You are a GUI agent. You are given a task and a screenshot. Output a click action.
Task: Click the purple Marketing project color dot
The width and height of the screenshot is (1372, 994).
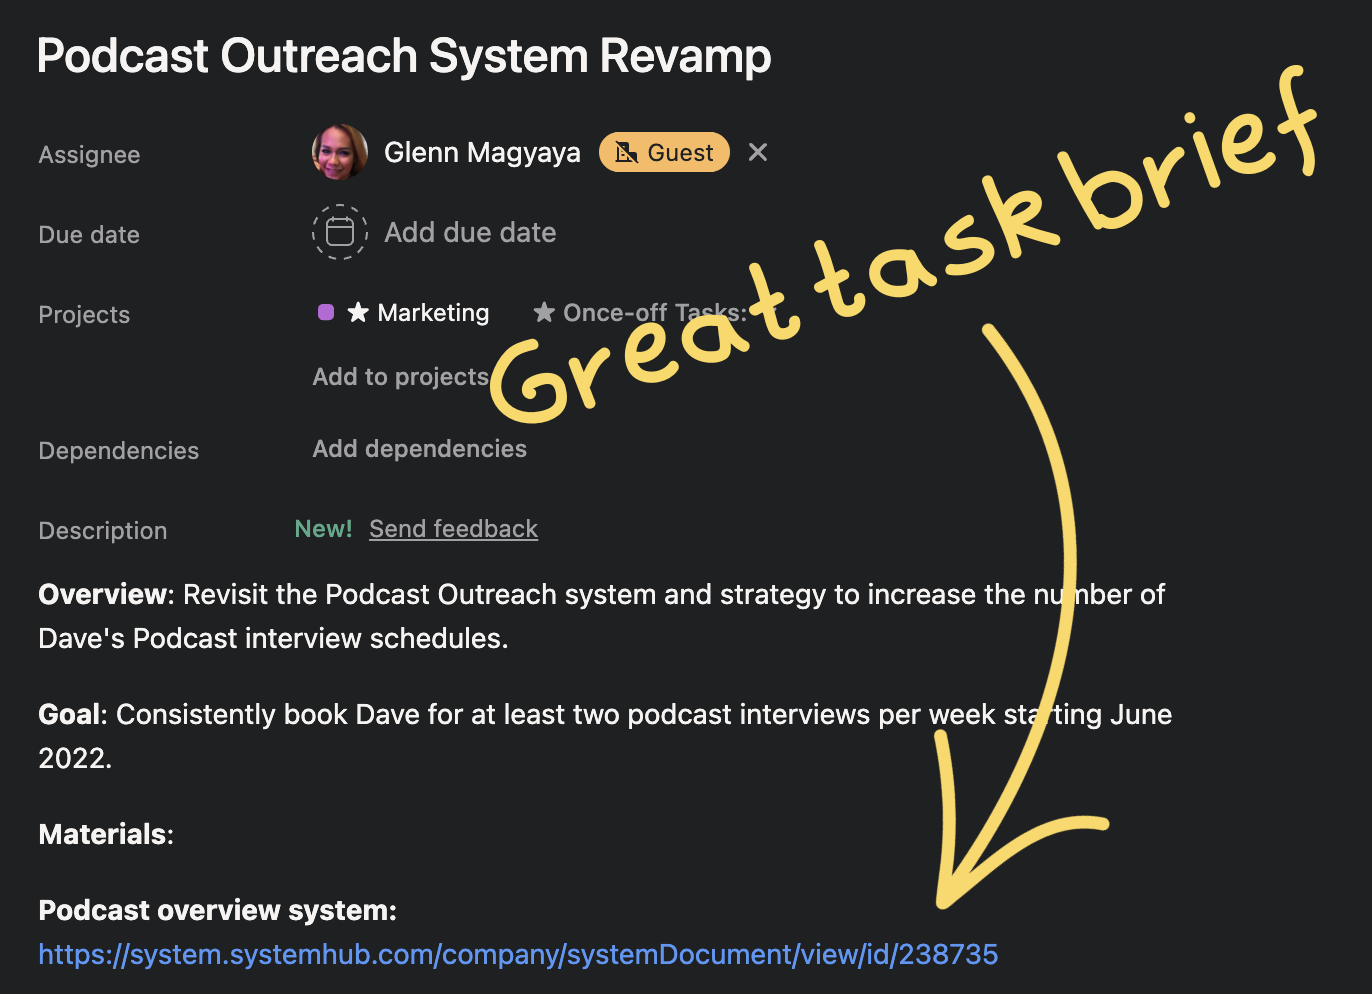(x=325, y=312)
